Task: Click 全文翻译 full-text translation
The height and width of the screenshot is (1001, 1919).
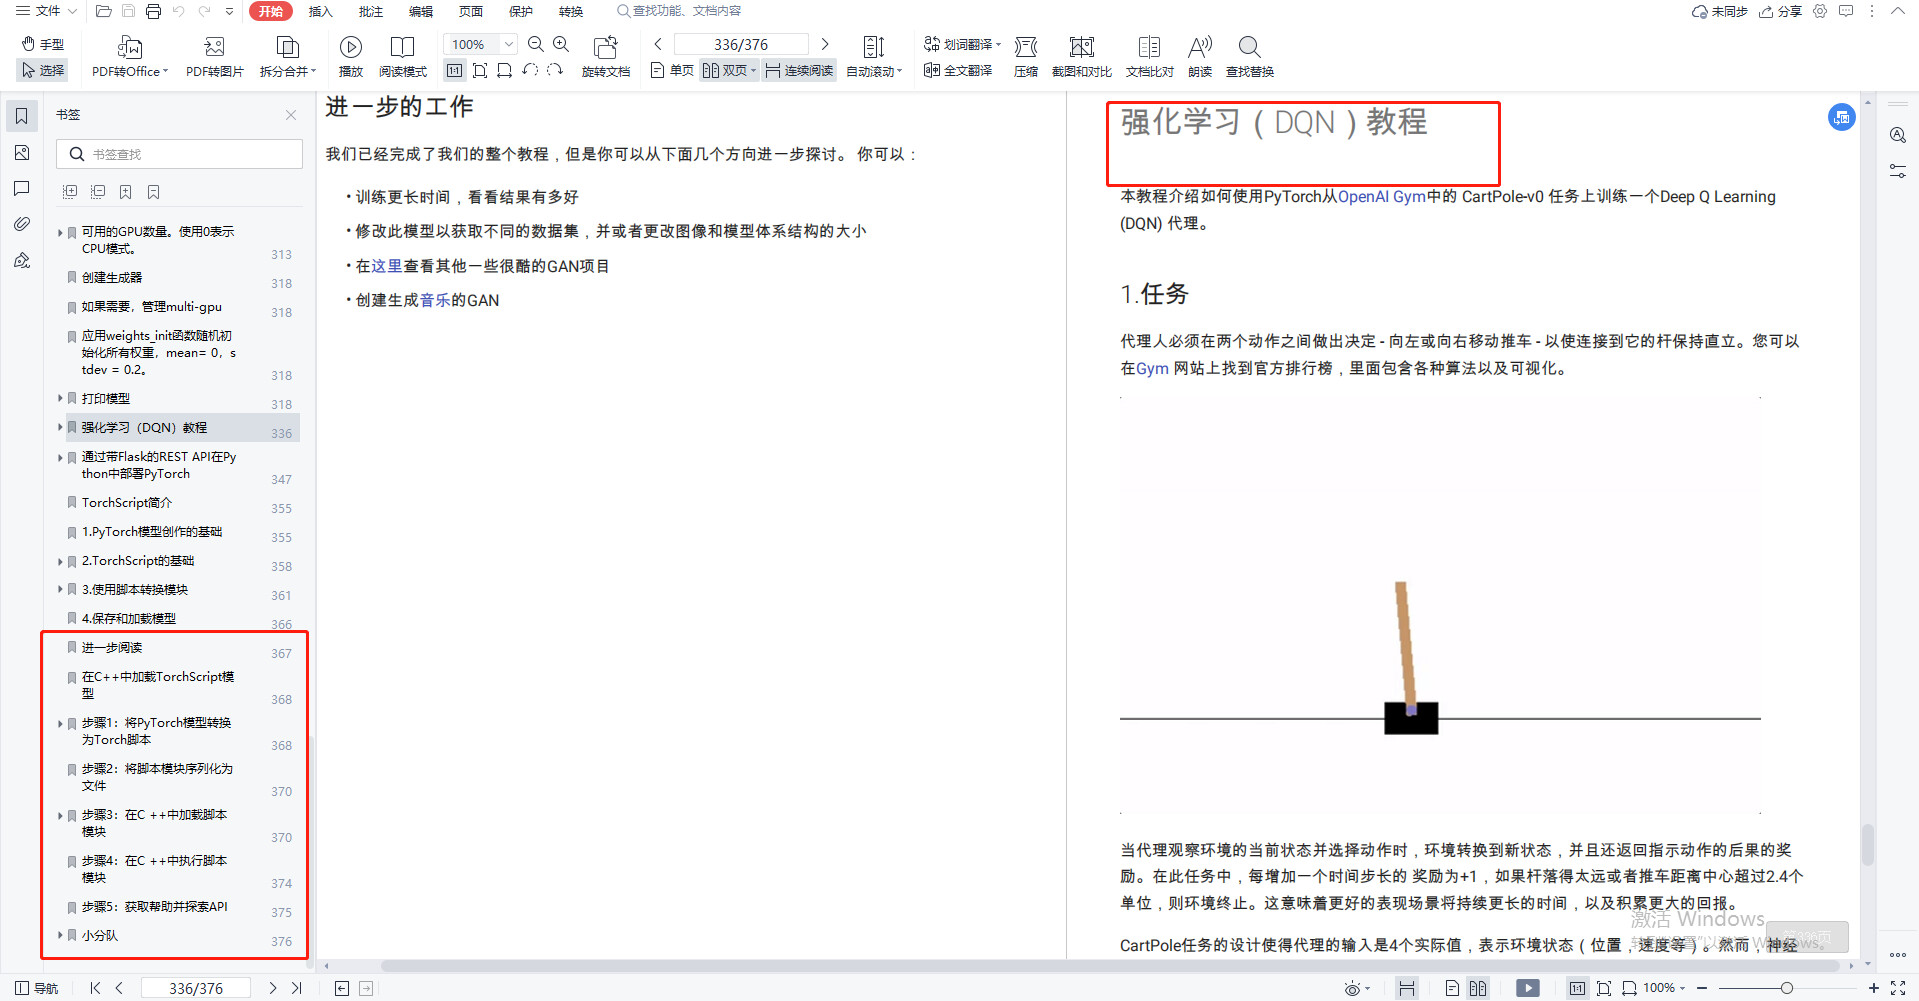Action: [x=958, y=70]
